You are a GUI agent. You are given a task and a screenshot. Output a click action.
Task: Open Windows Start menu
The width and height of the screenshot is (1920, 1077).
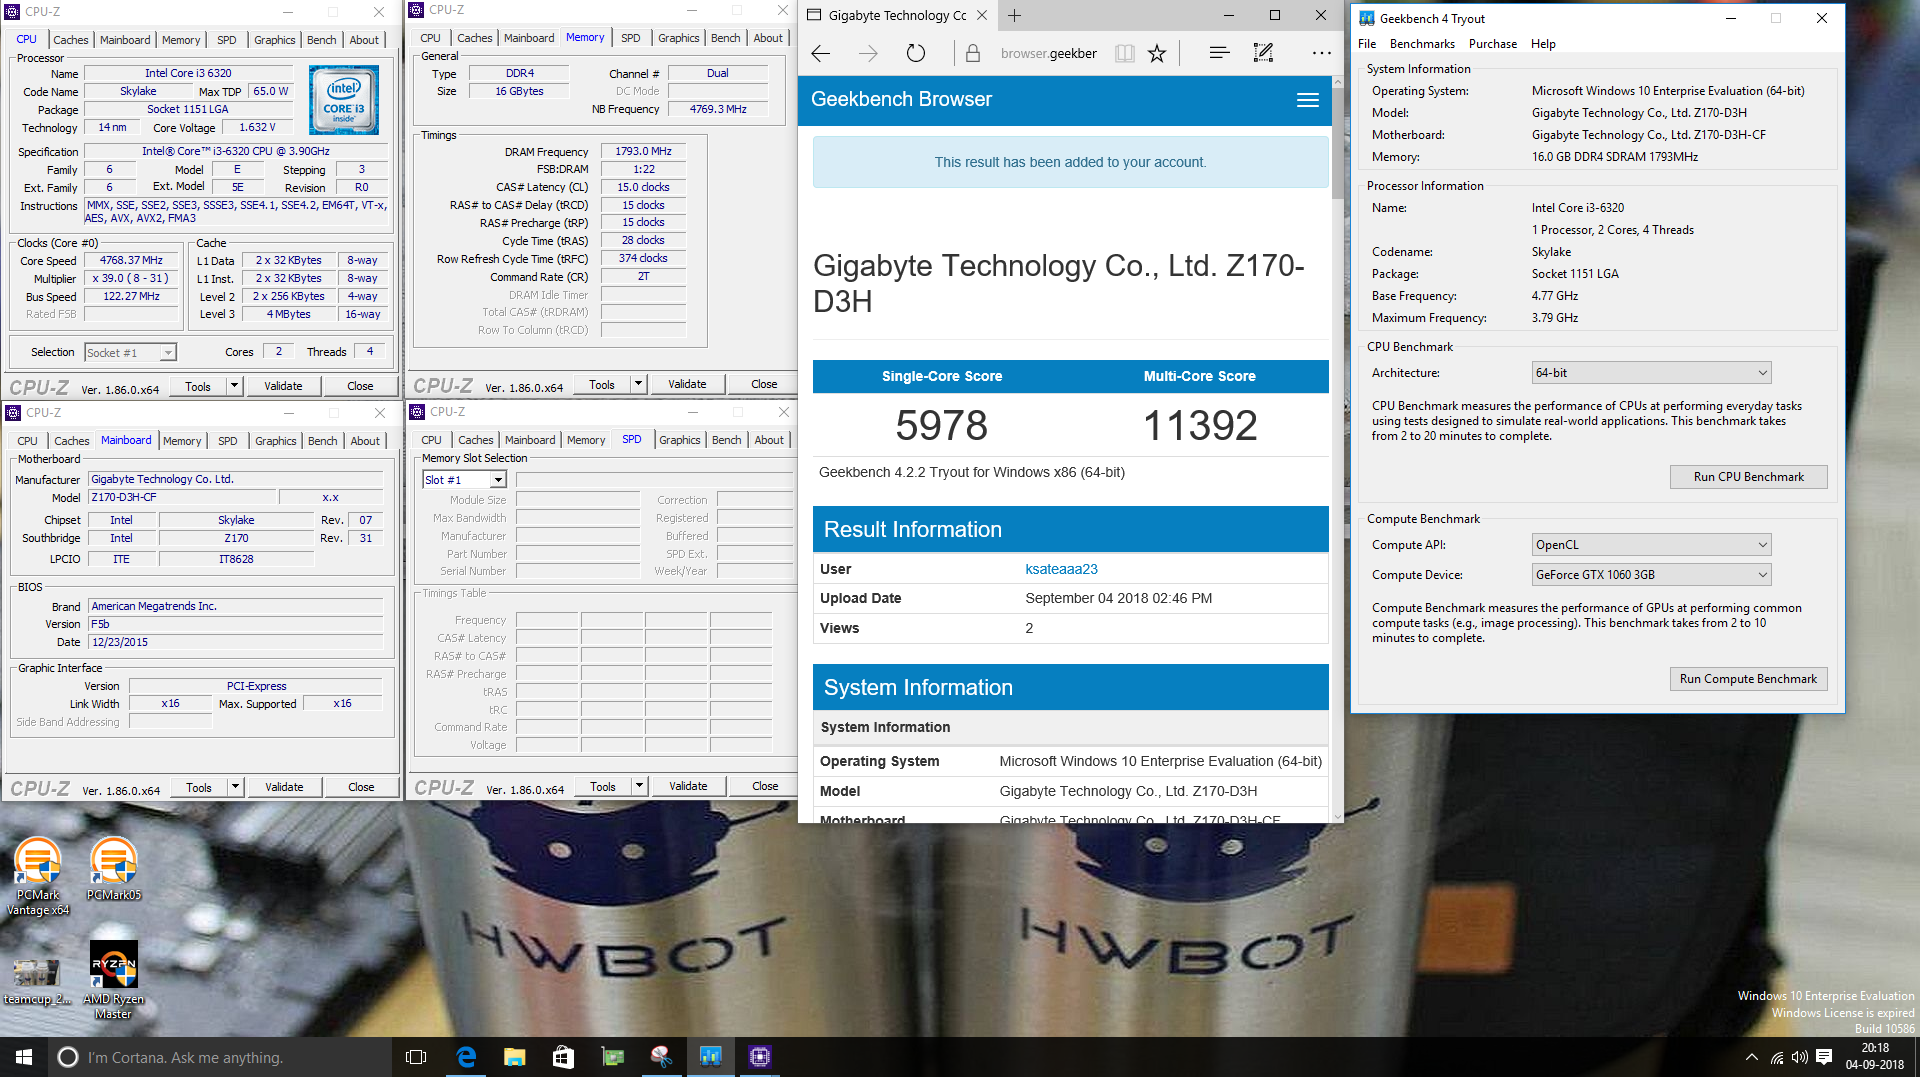(x=24, y=1057)
